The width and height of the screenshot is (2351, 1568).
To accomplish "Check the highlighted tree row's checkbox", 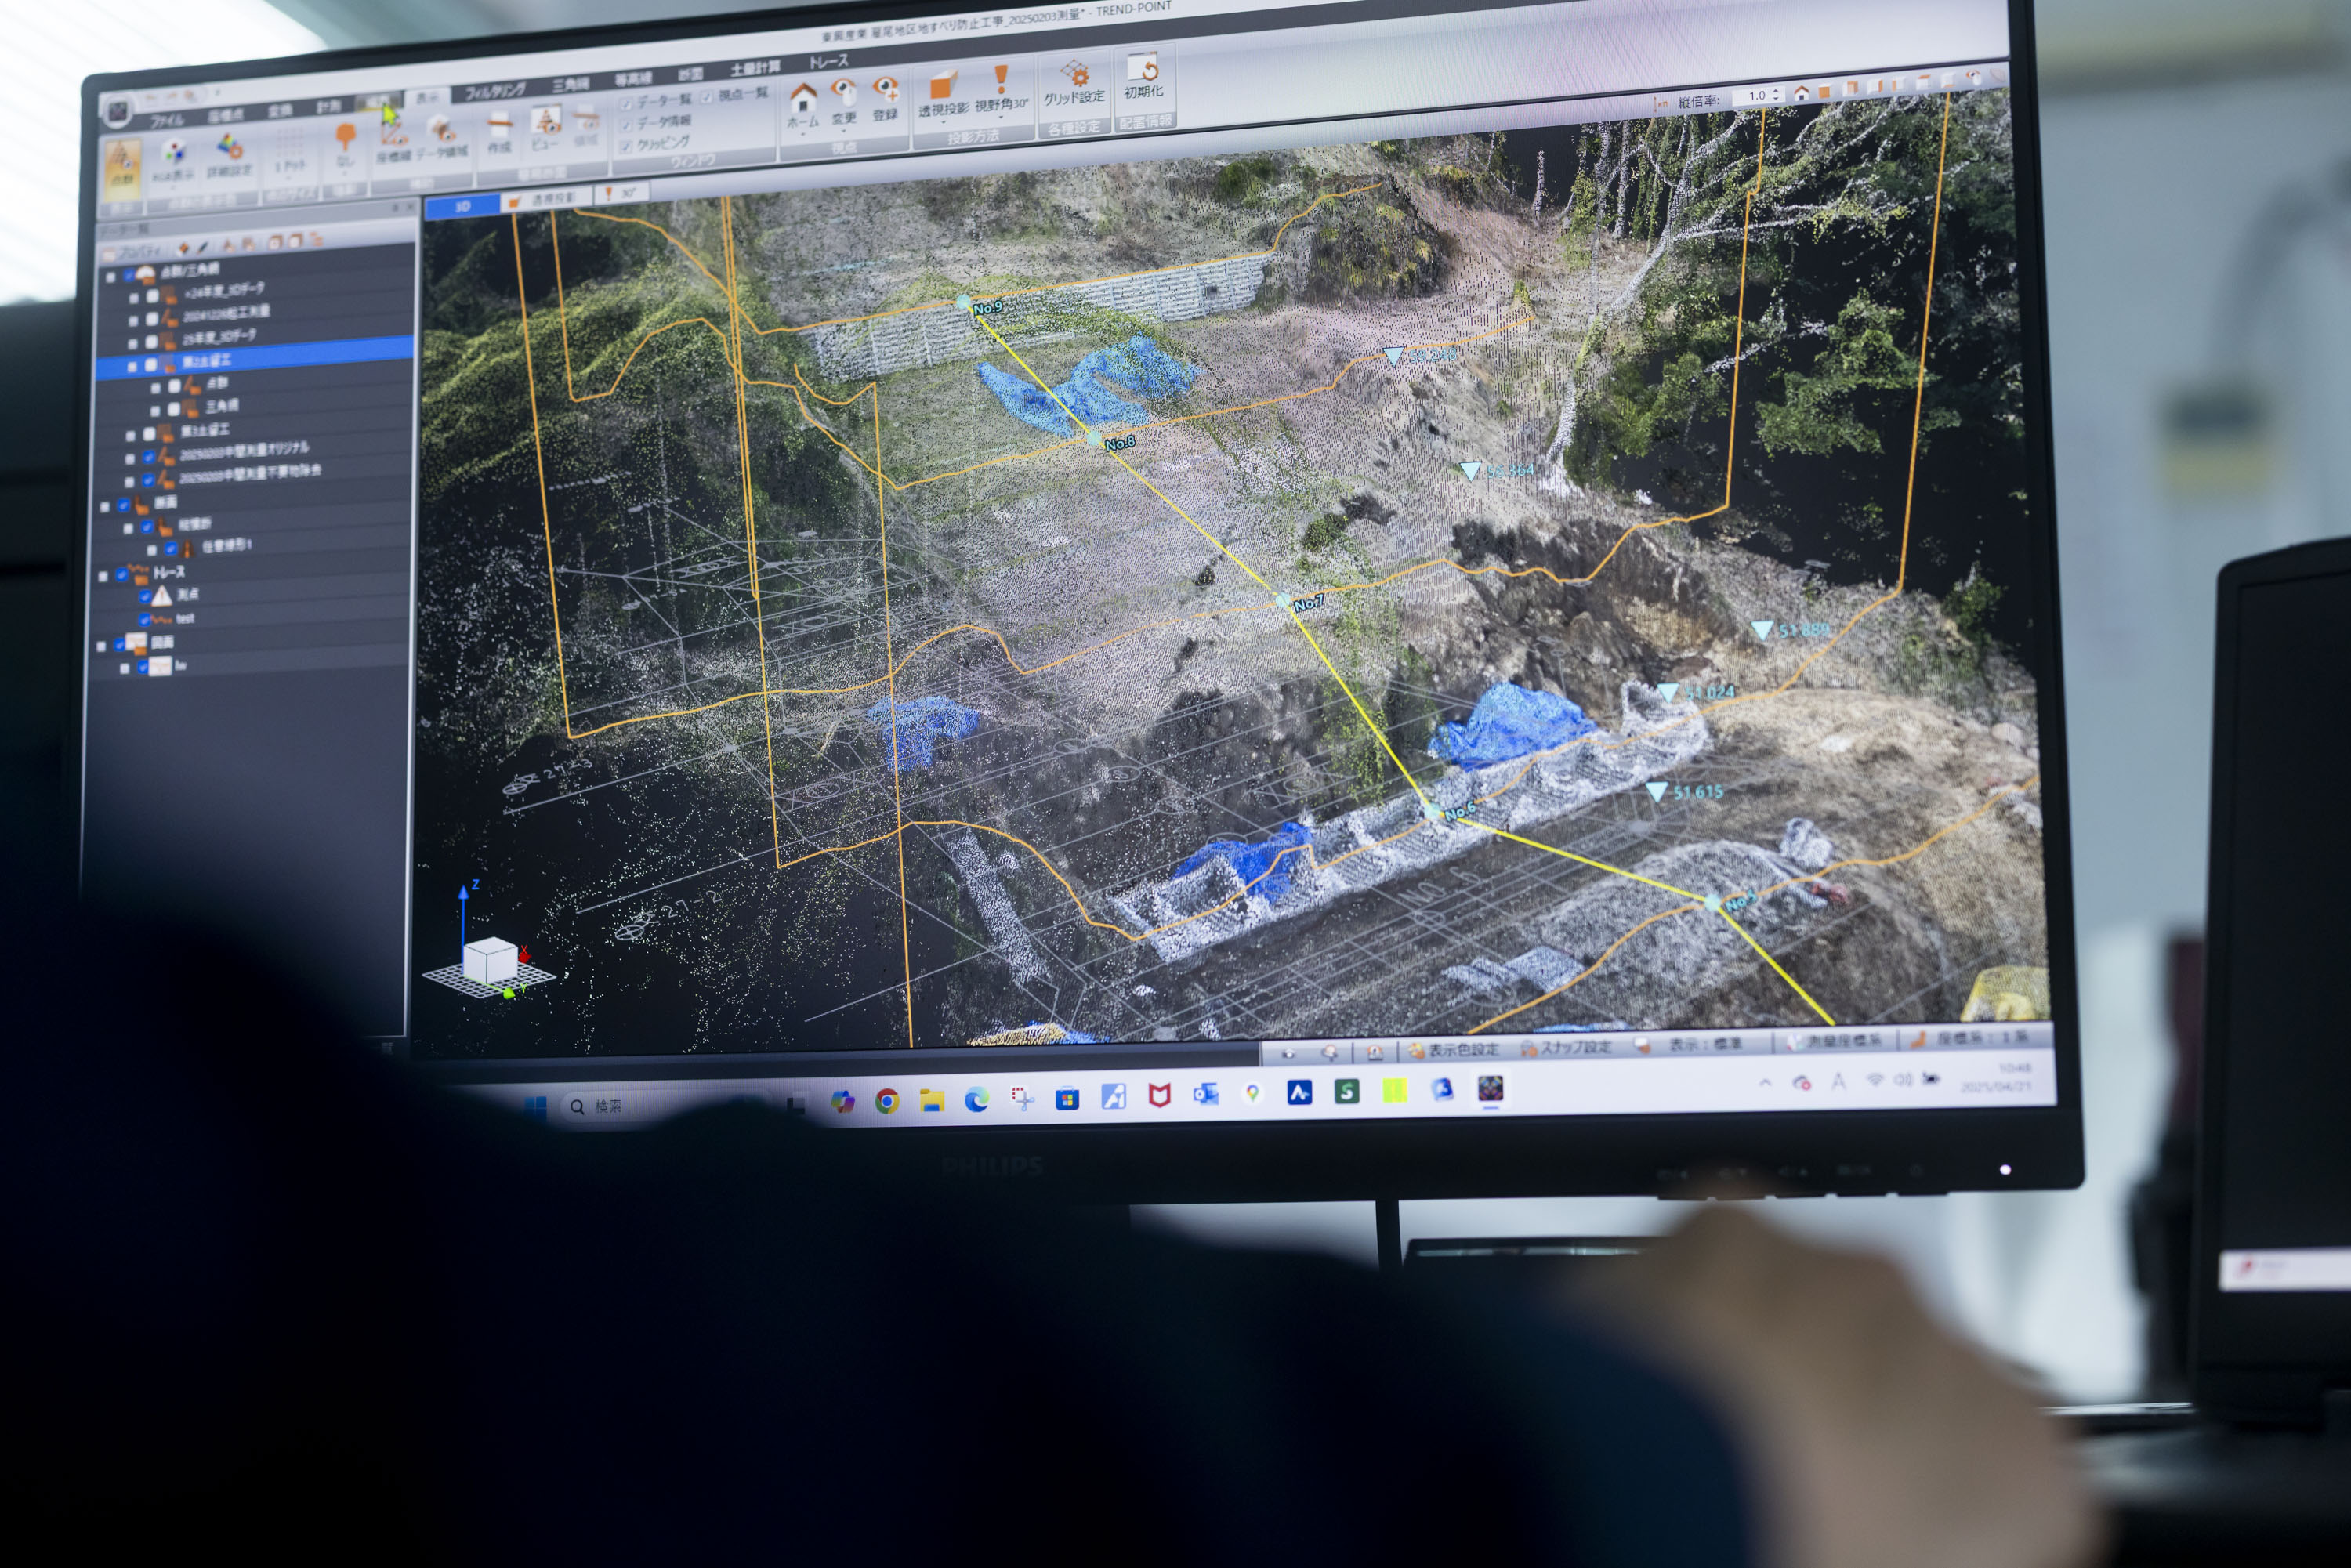I will tap(151, 365).
